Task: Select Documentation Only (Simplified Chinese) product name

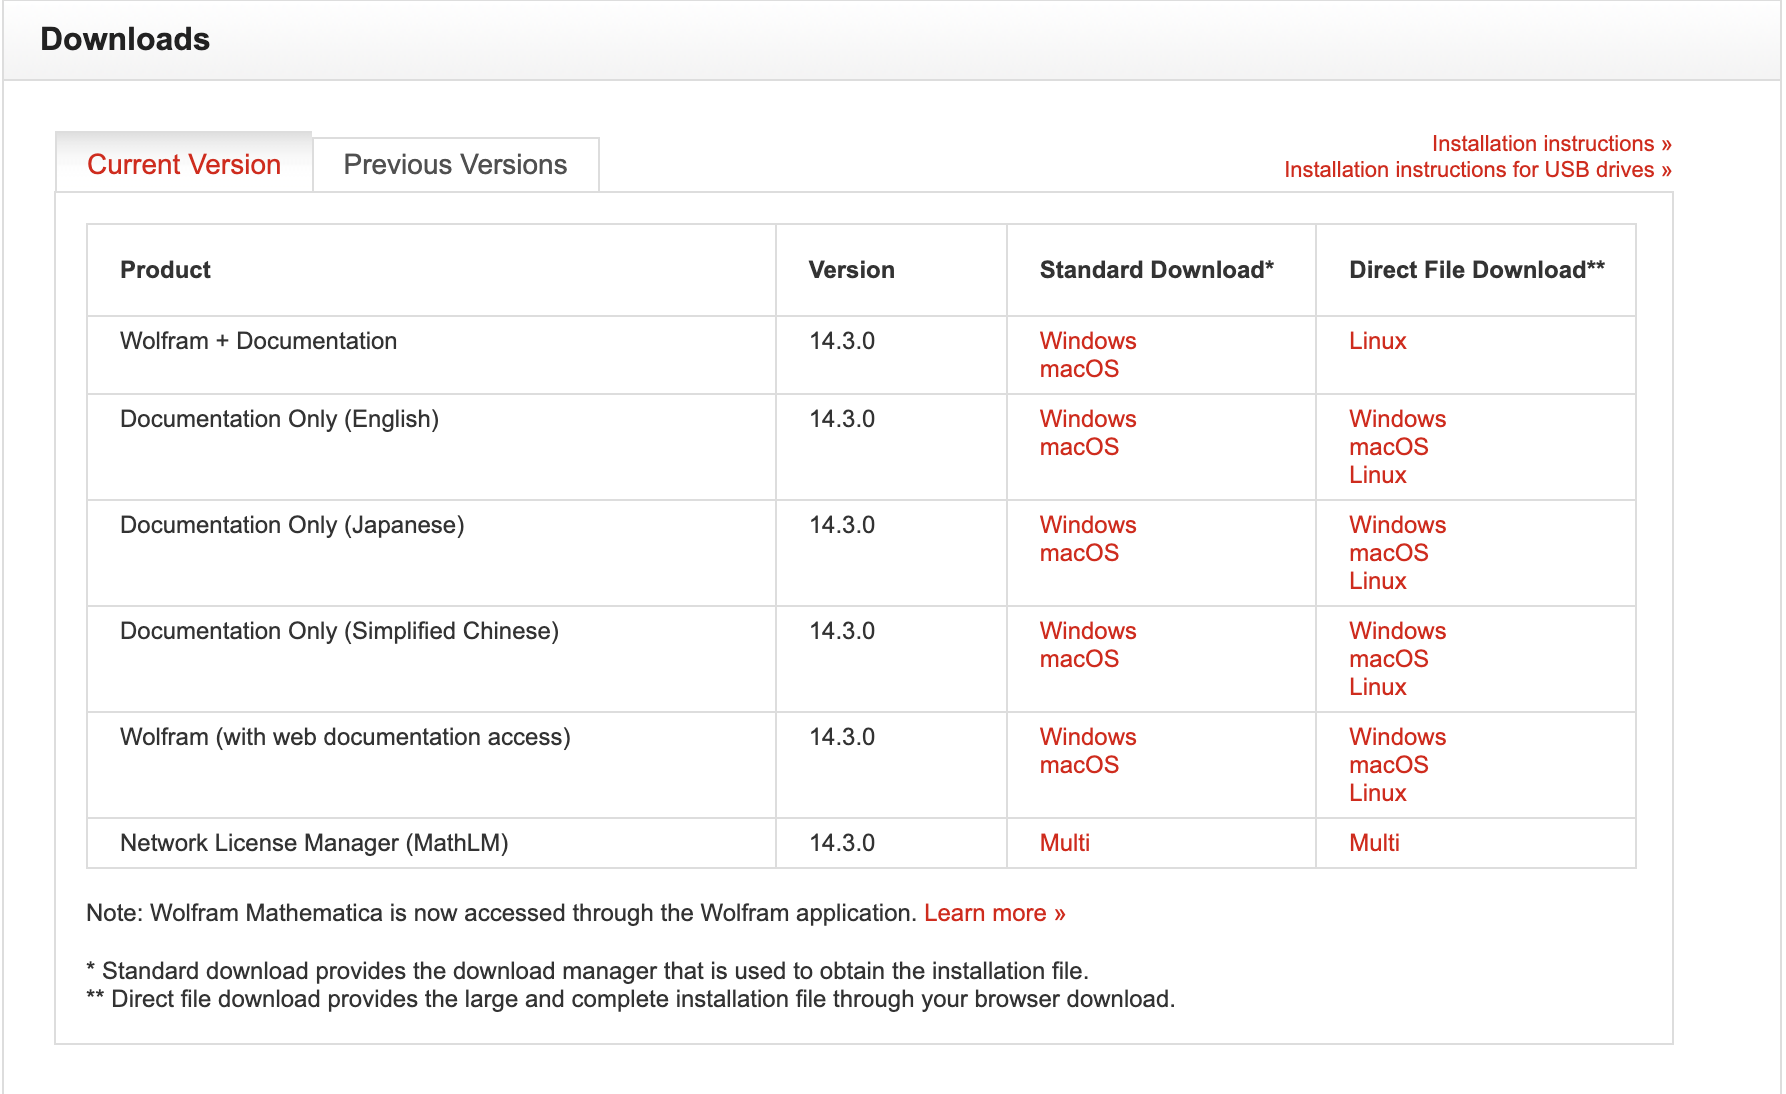Action: (339, 631)
